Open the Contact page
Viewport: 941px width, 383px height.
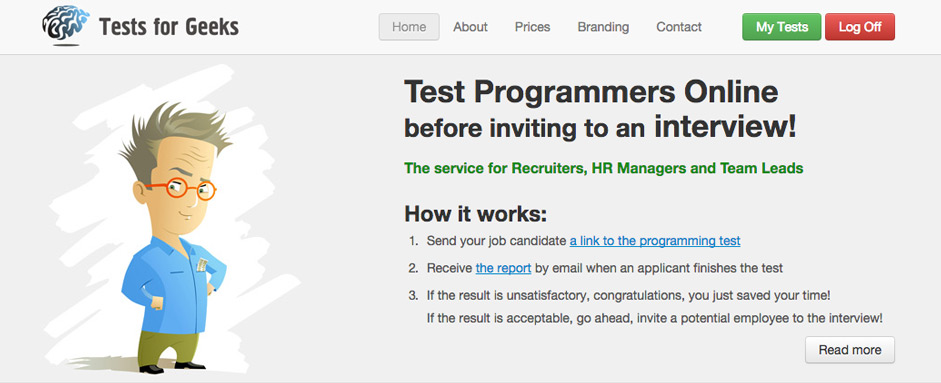click(x=679, y=27)
